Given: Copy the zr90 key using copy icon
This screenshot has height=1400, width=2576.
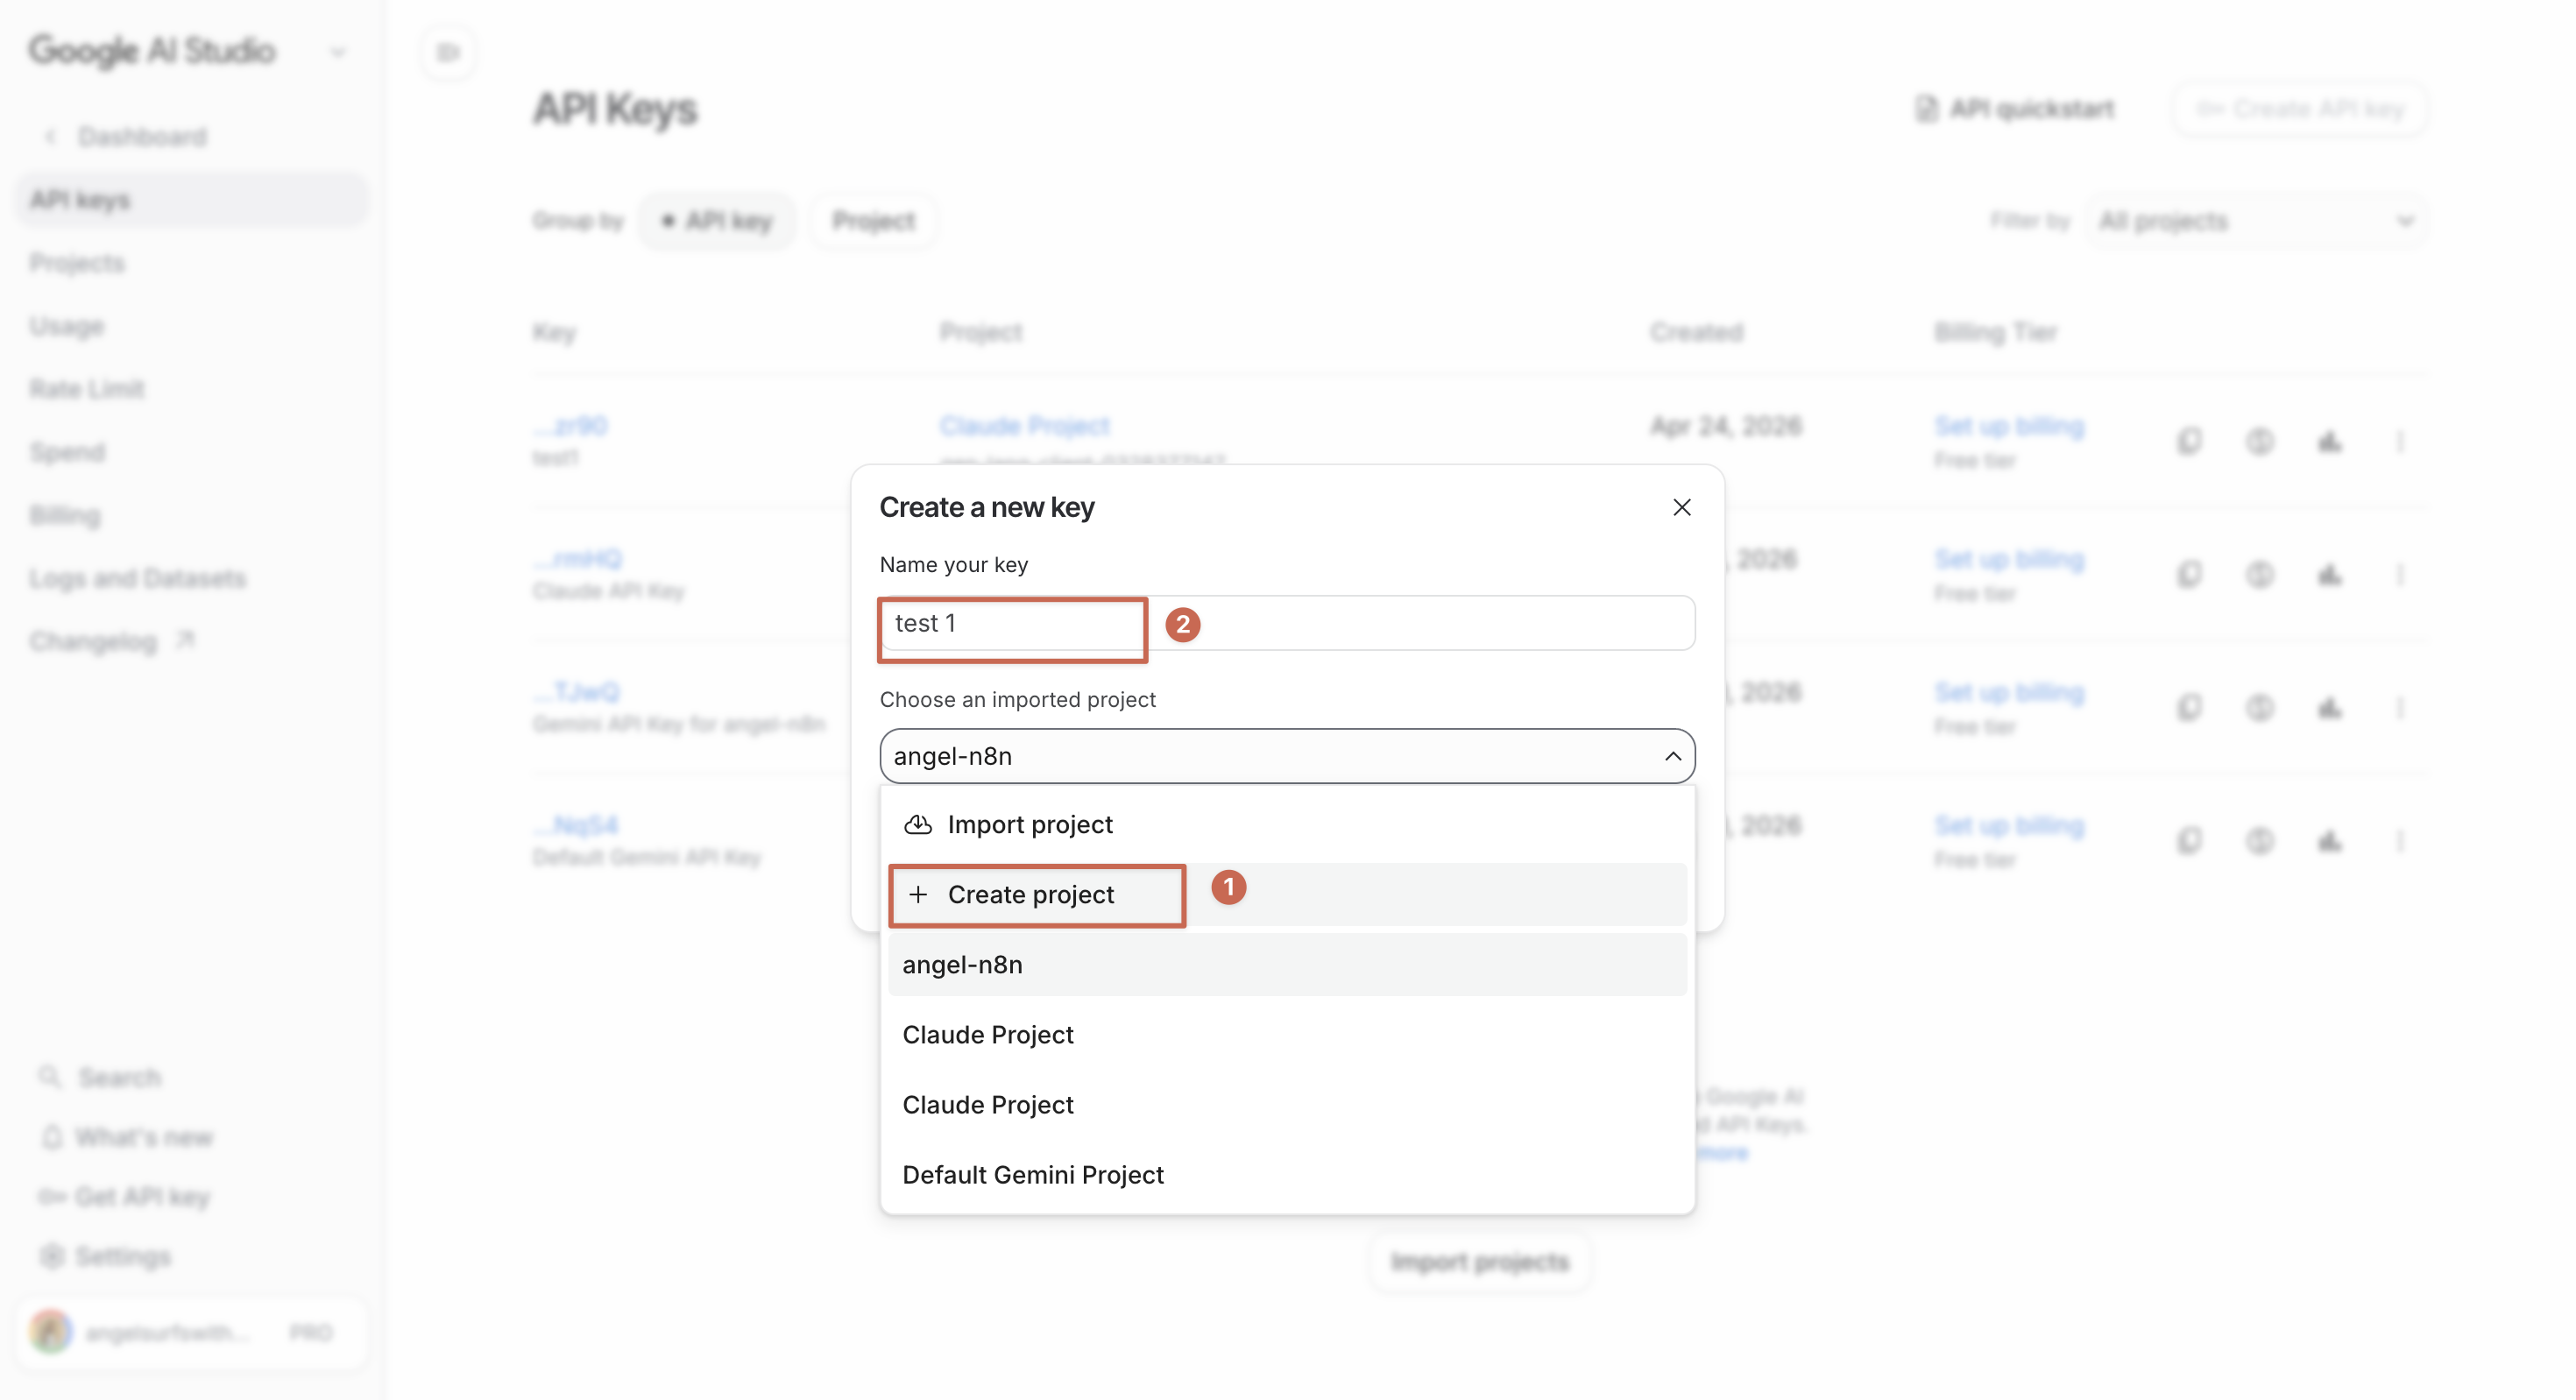Looking at the screenshot, I should point(2189,441).
